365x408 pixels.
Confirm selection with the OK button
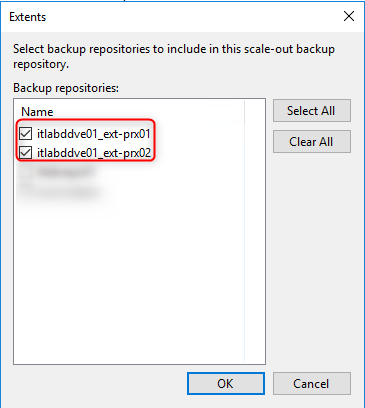[x=226, y=383]
